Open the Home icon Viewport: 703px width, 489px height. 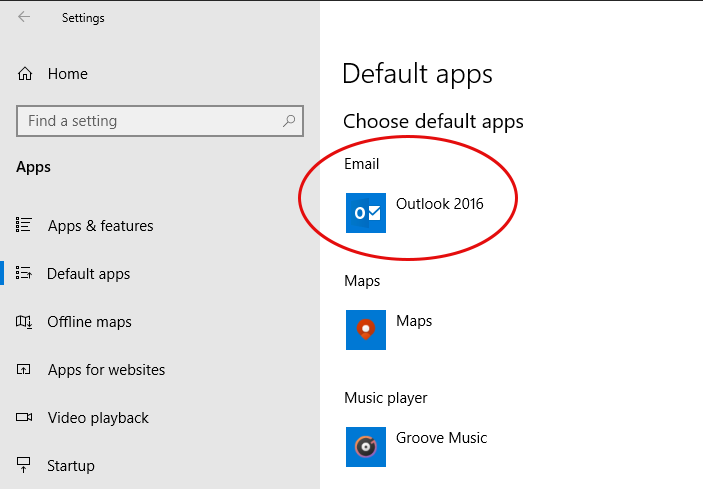click(25, 74)
